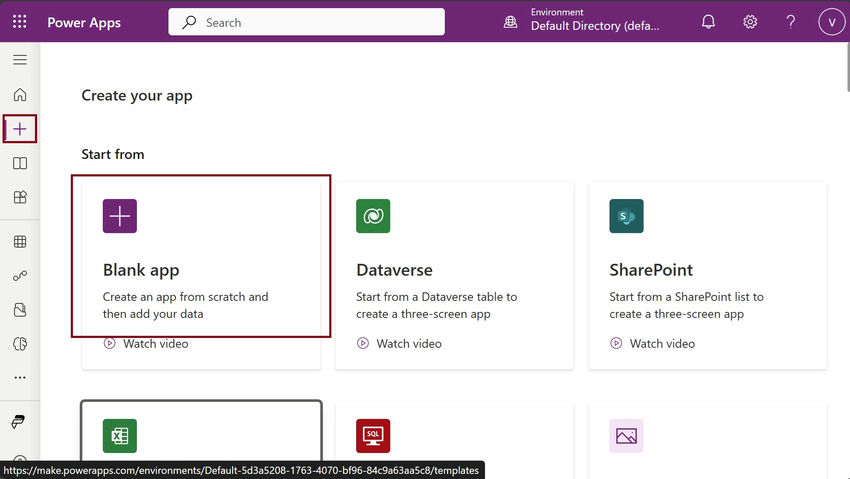850x479 pixels.
Task: Click 'Create an app from scratch' description
Action: pyautogui.click(x=185, y=306)
